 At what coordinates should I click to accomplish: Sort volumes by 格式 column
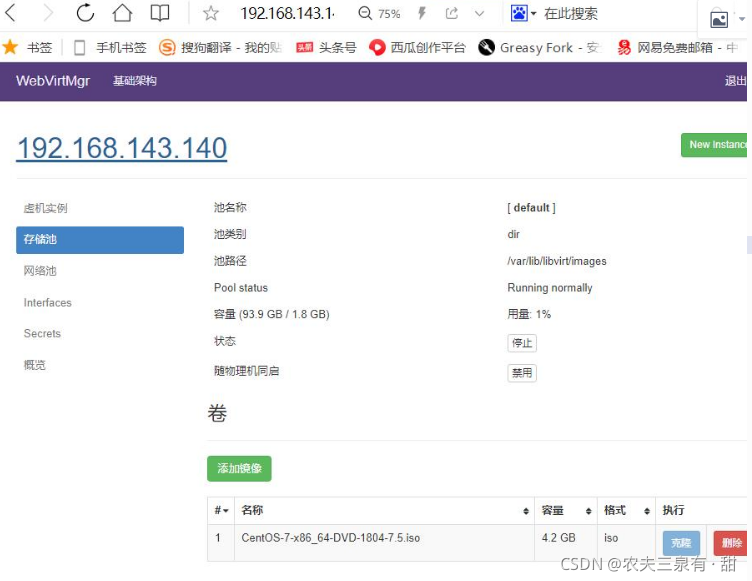626,510
